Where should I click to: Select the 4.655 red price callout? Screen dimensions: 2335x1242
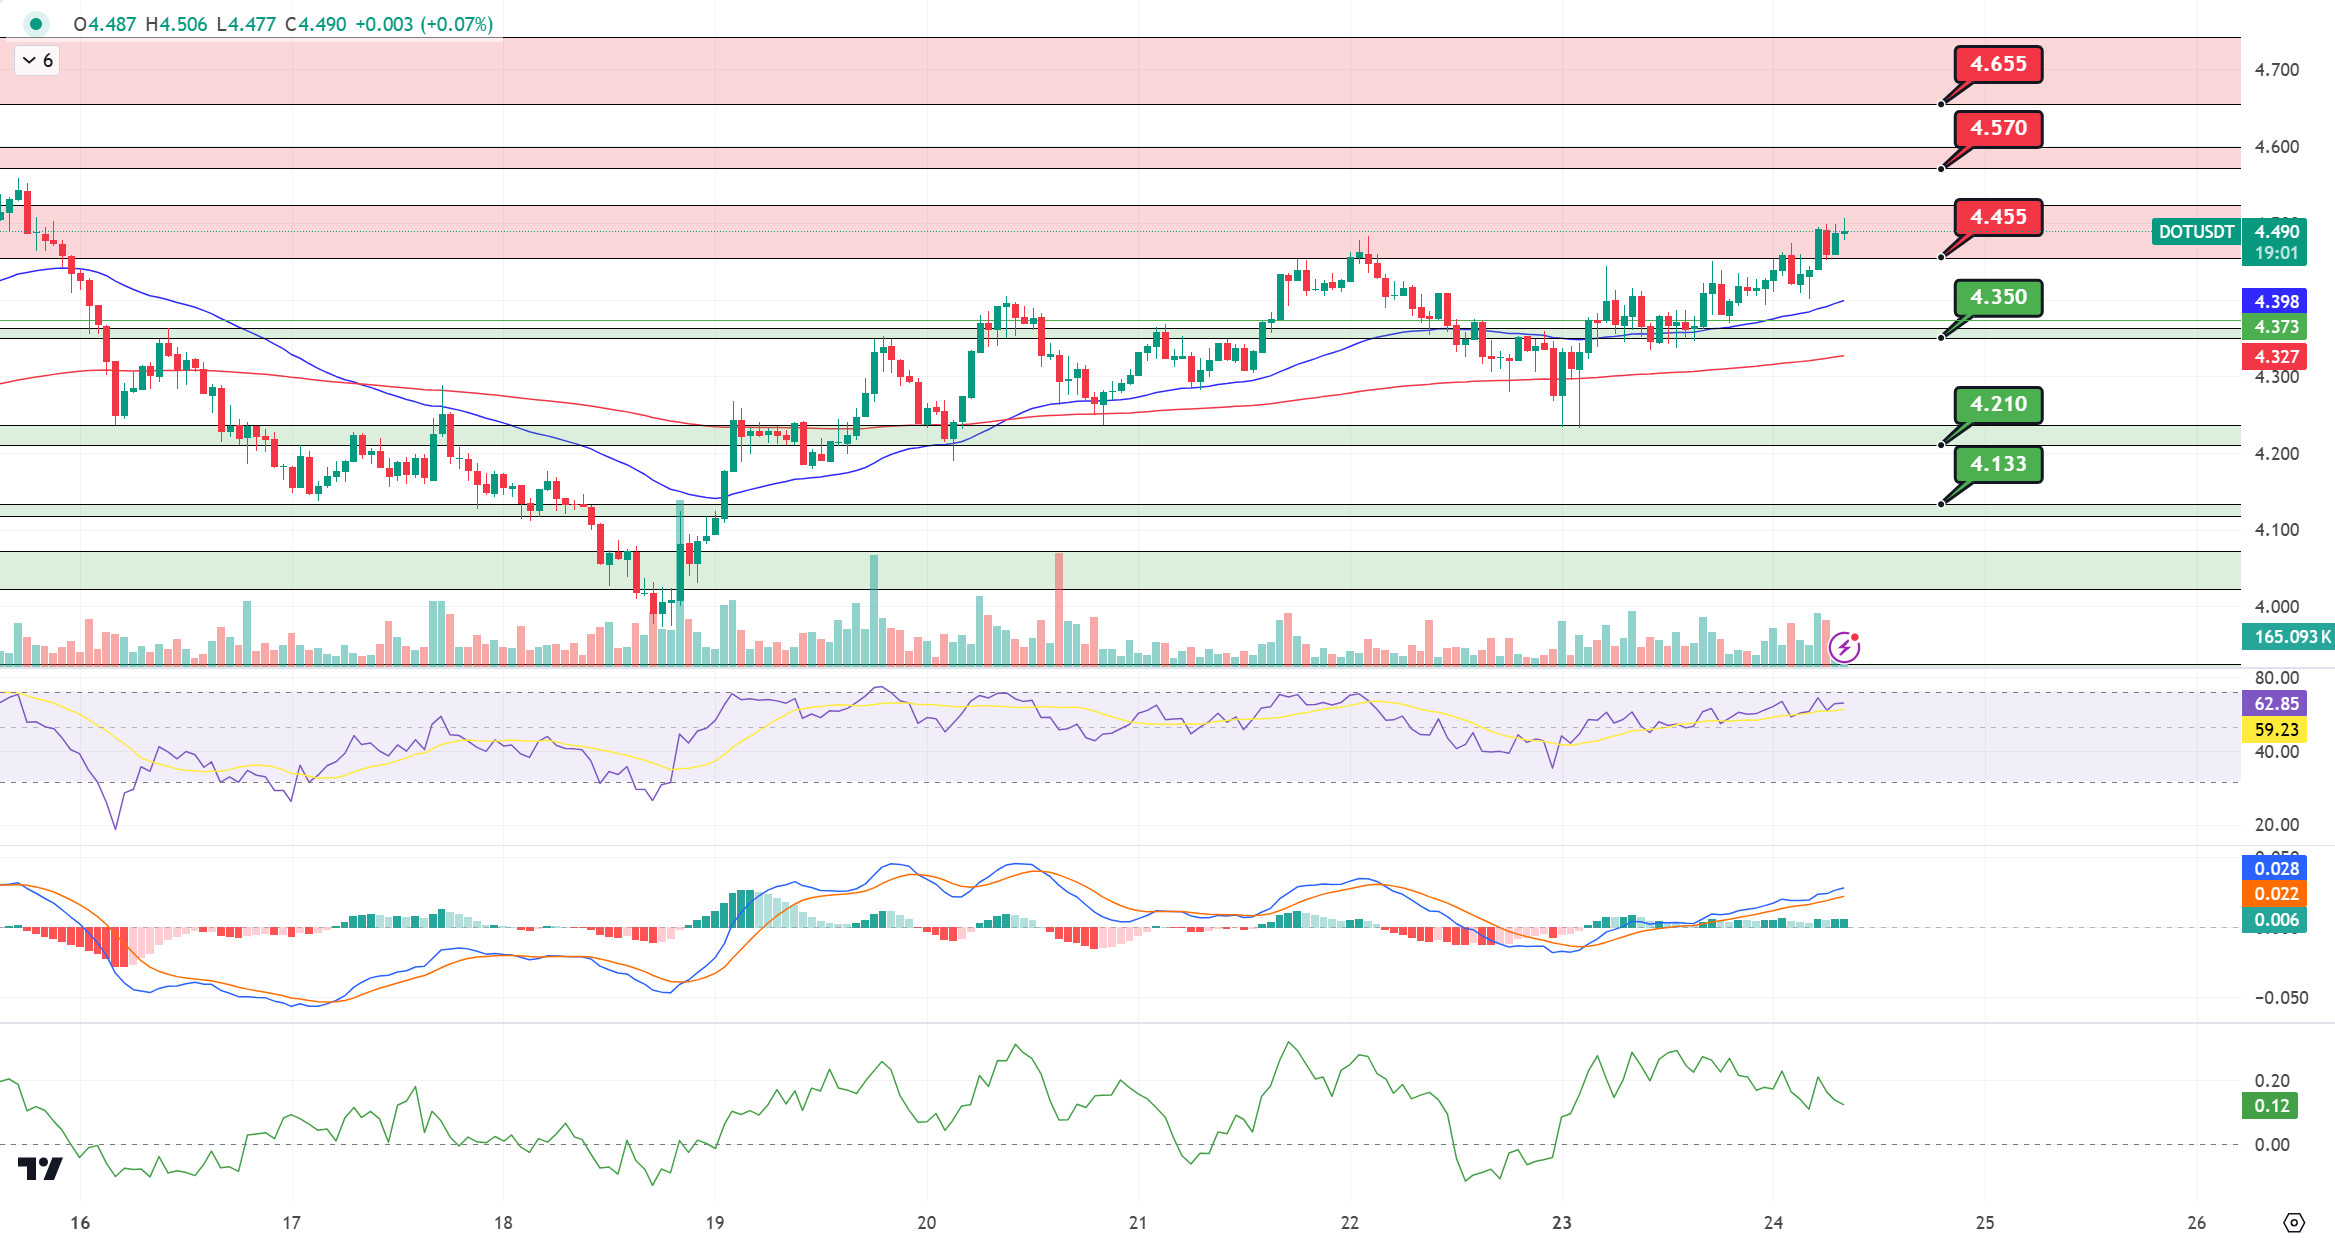point(1998,64)
